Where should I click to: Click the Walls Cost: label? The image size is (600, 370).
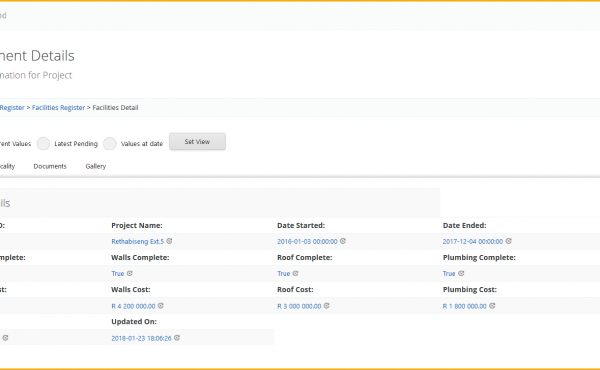tap(130, 290)
